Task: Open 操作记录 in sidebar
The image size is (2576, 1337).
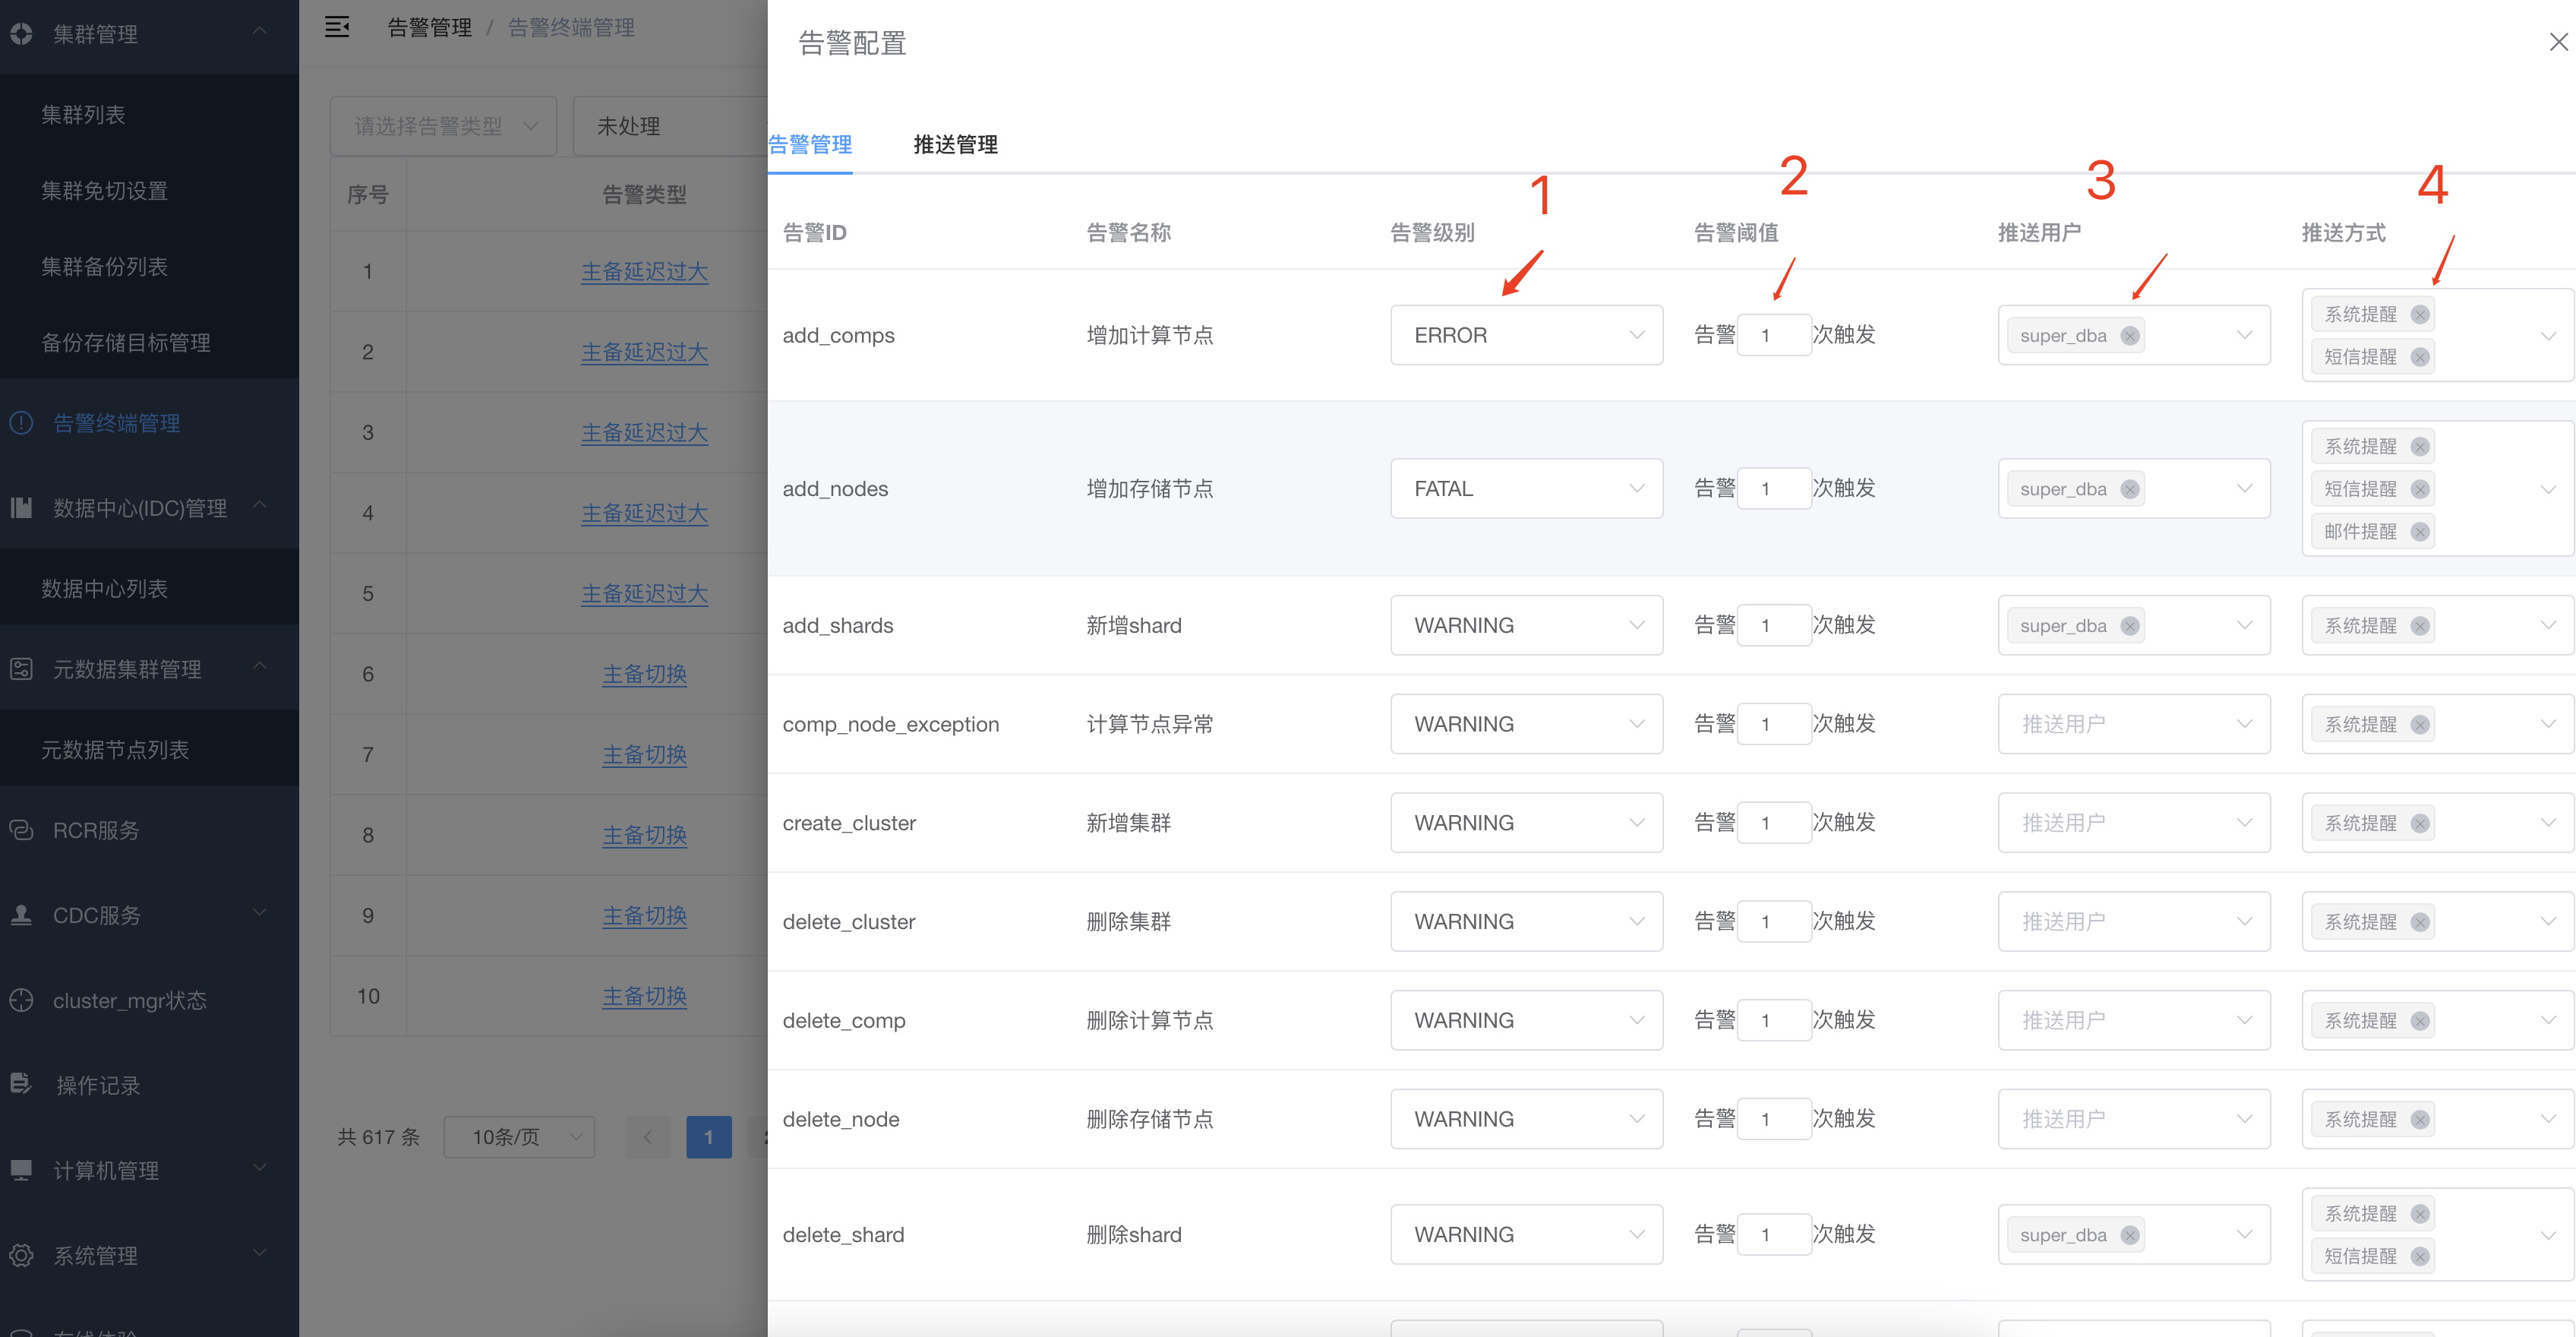Action: 98,1085
